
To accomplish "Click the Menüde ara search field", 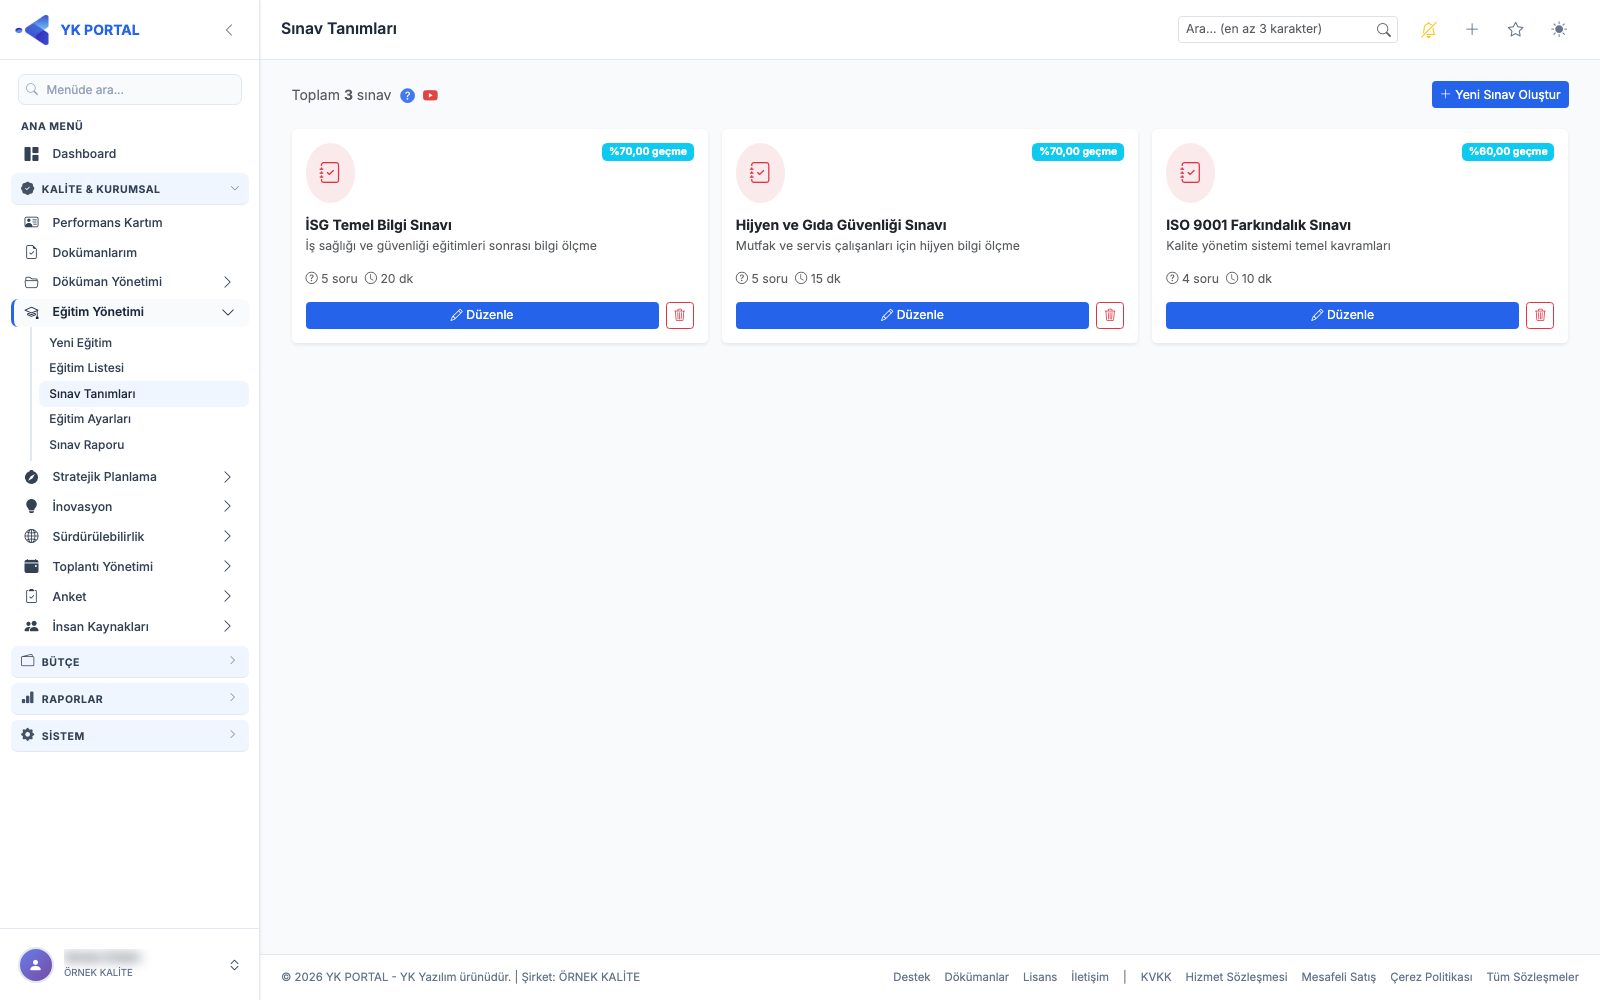I will (x=130, y=89).
